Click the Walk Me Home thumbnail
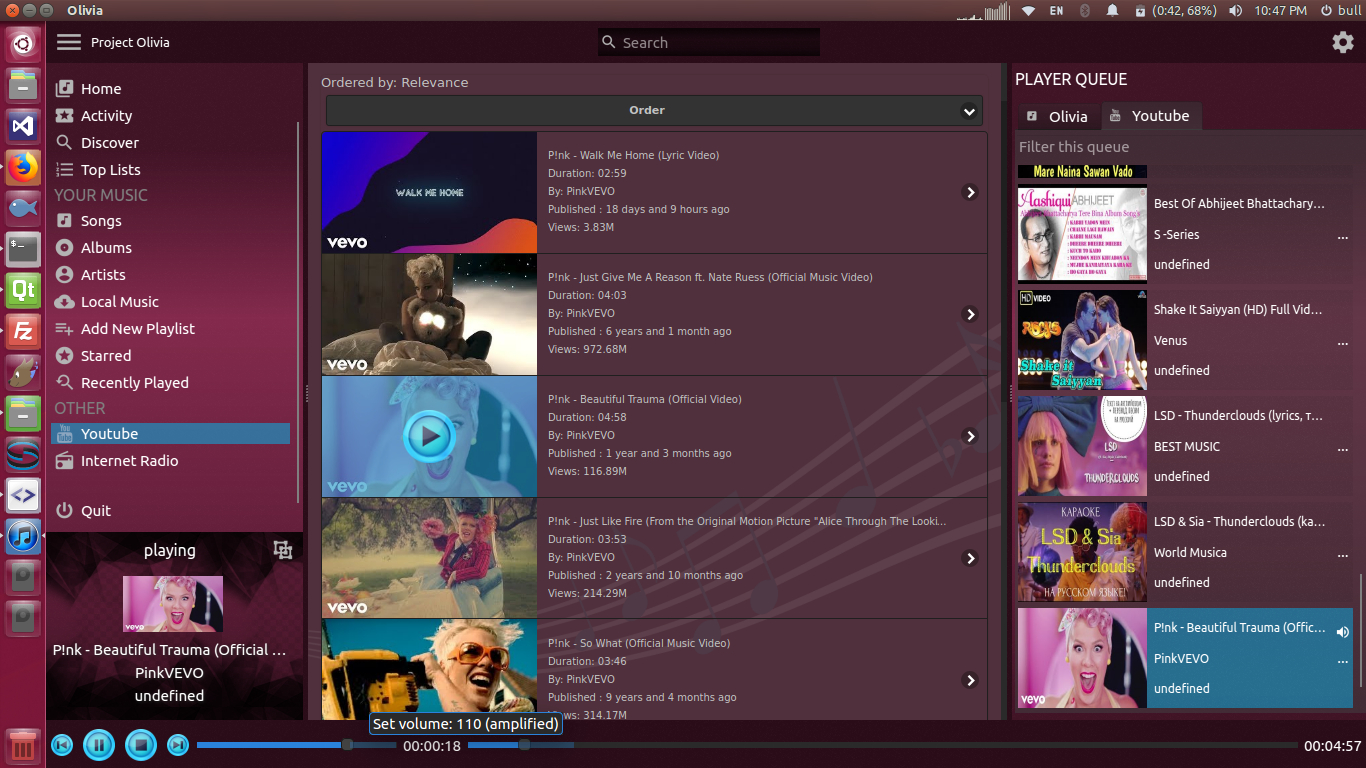This screenshot has height=768, width=1366. tap(429, 192)
